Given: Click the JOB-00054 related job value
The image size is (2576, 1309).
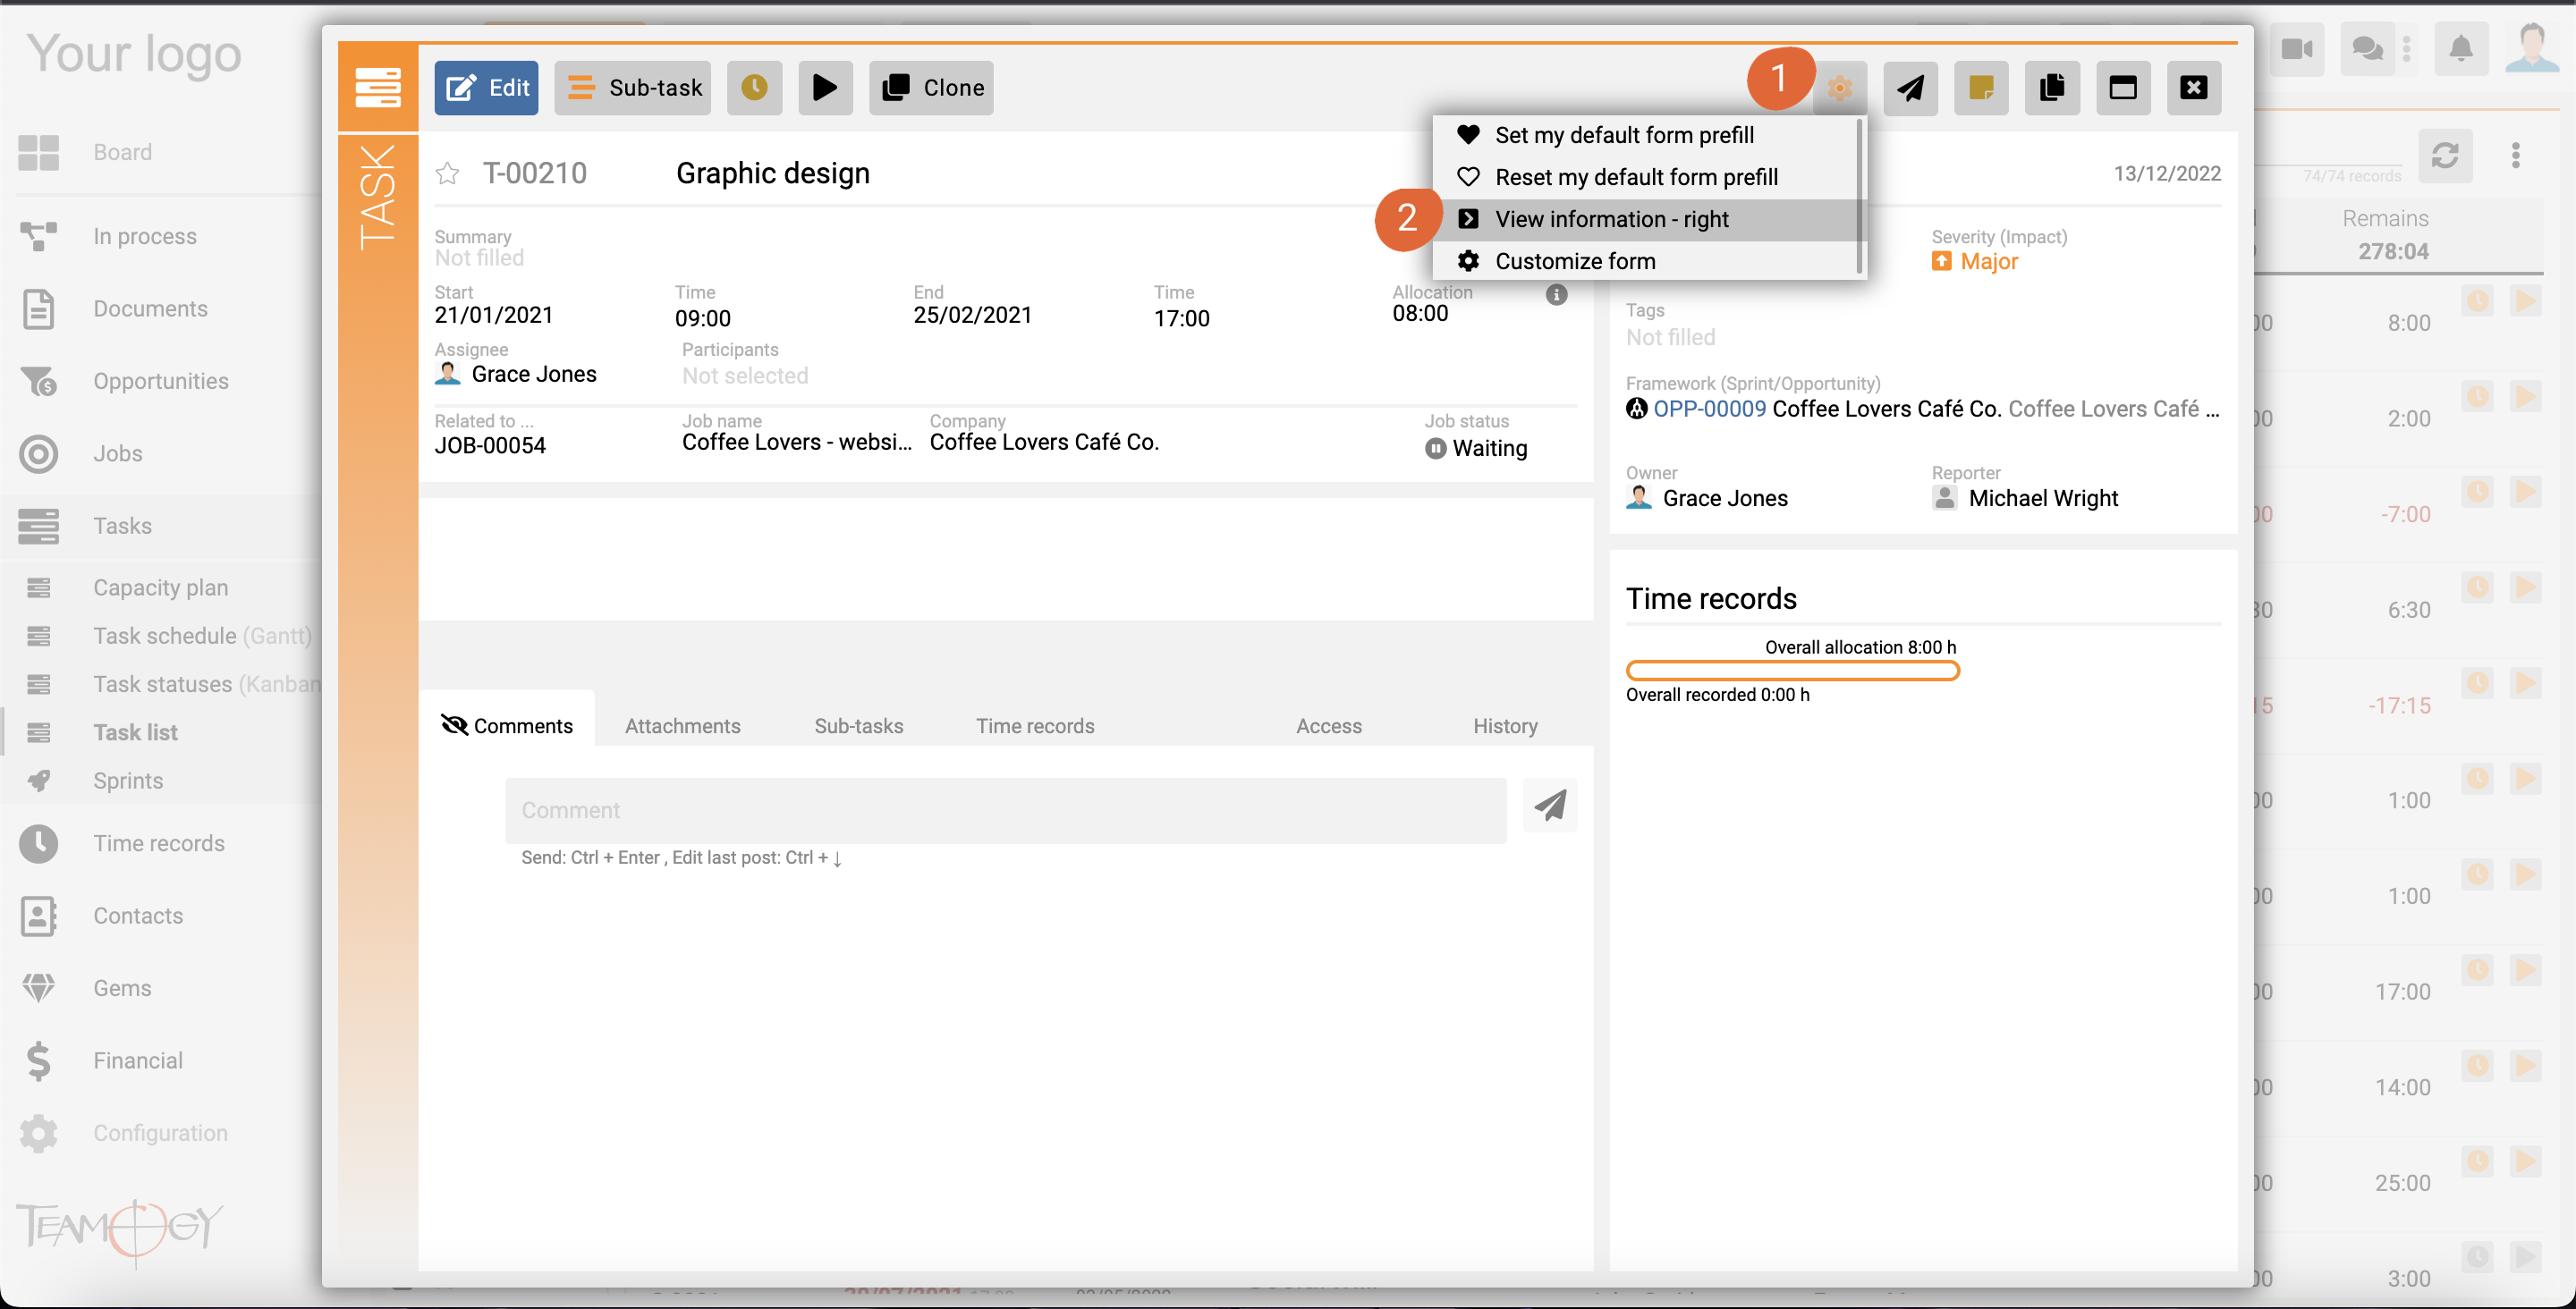Looking at the screenshot, I should (x=490, y=446).
